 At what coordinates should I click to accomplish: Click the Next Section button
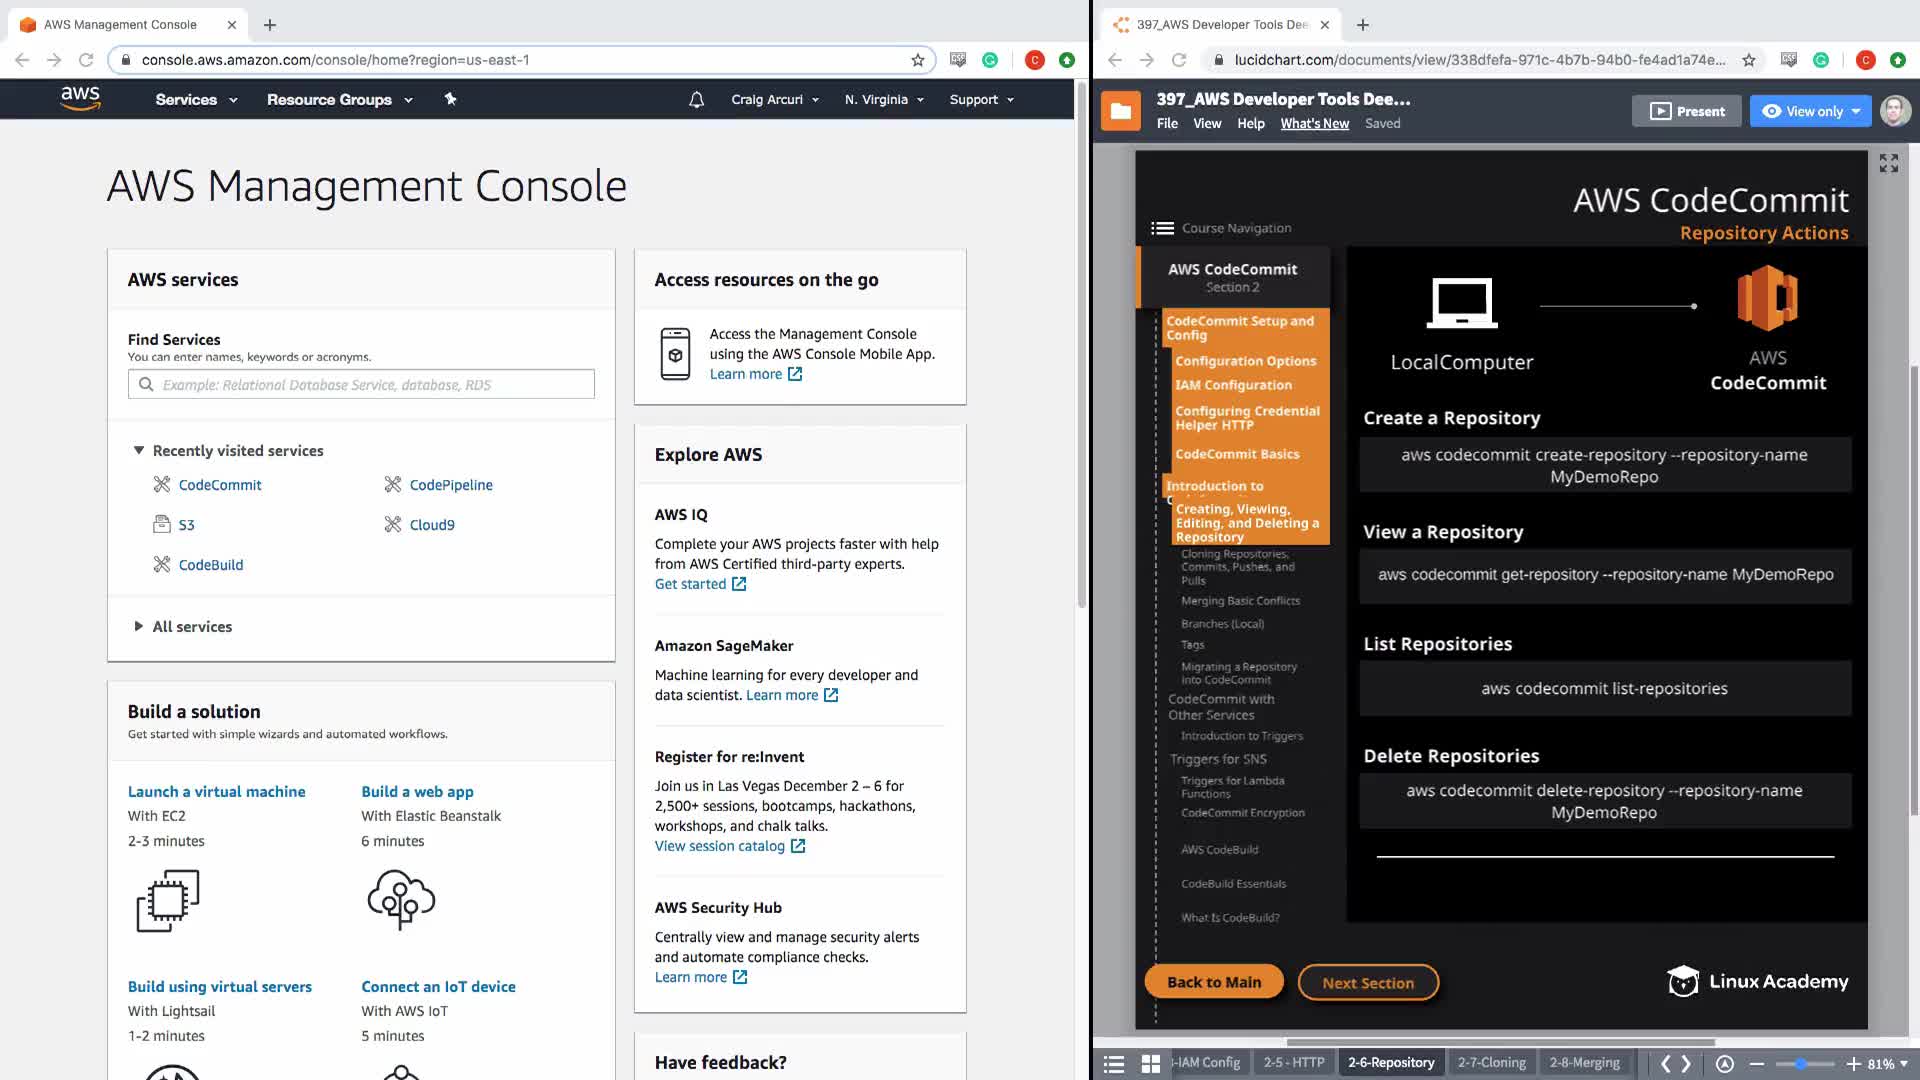pyautogui.click(x=1367, y=983)
